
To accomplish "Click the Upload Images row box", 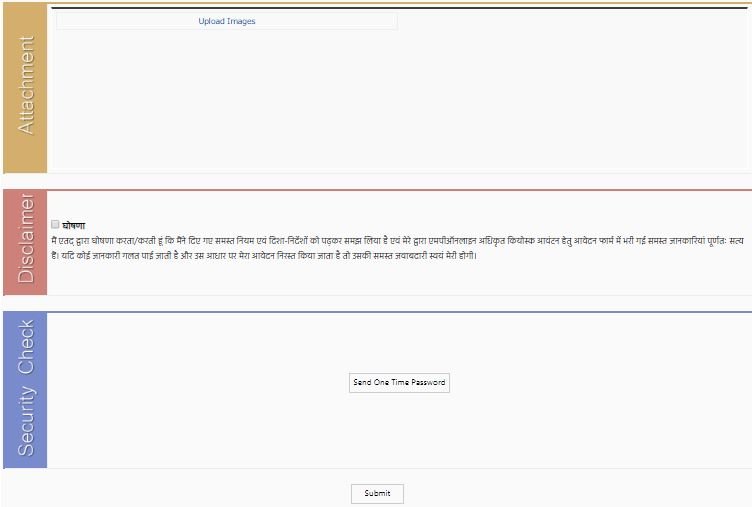I will click(227, 21).
